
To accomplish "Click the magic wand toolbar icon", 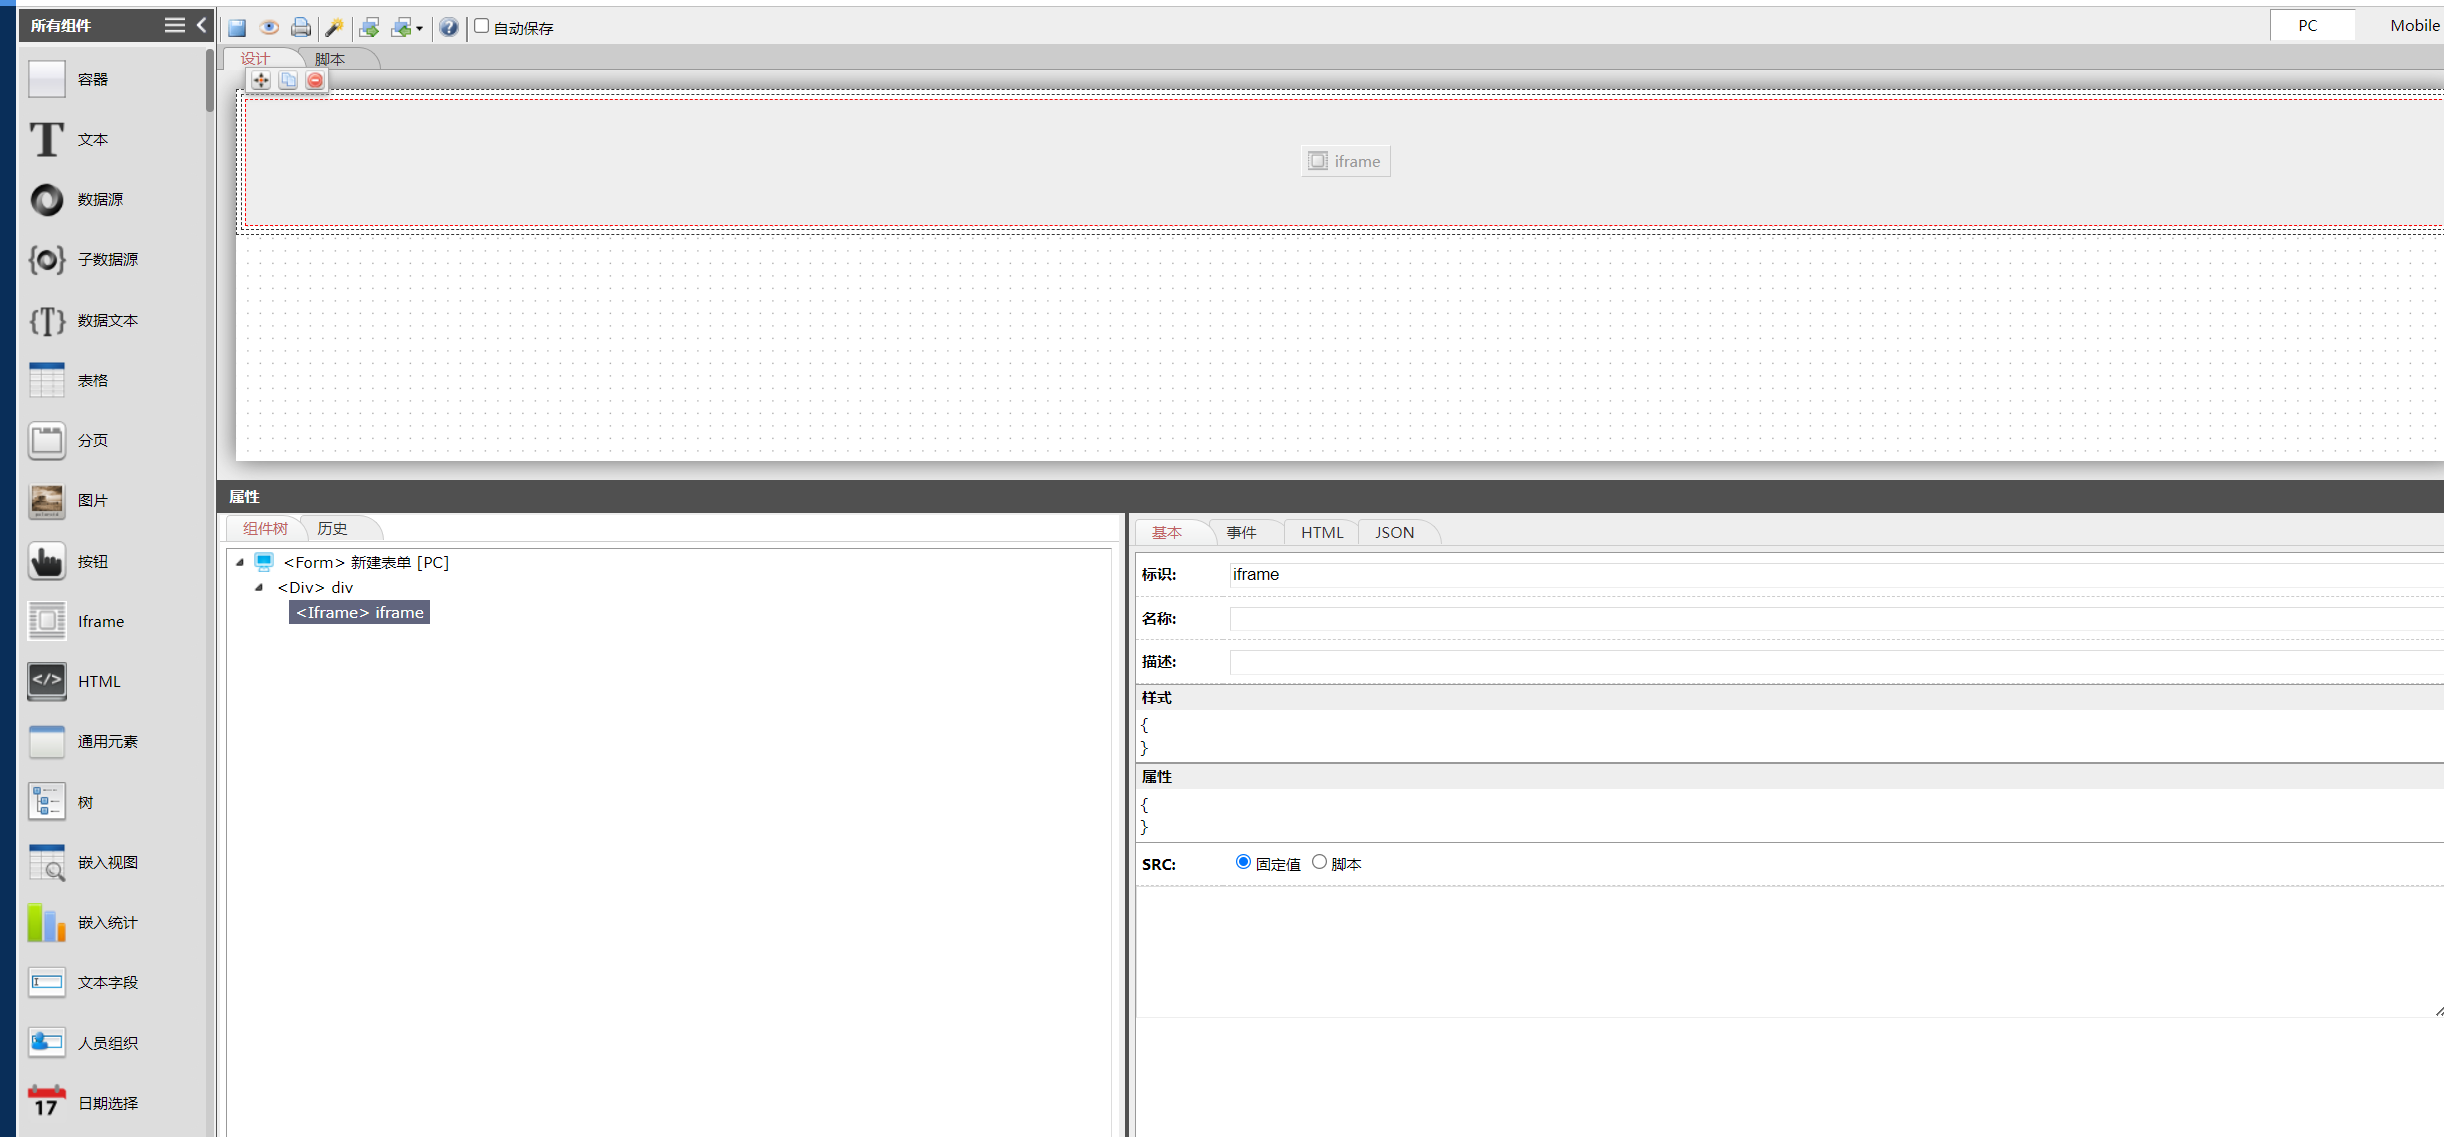I will point(335,27).
